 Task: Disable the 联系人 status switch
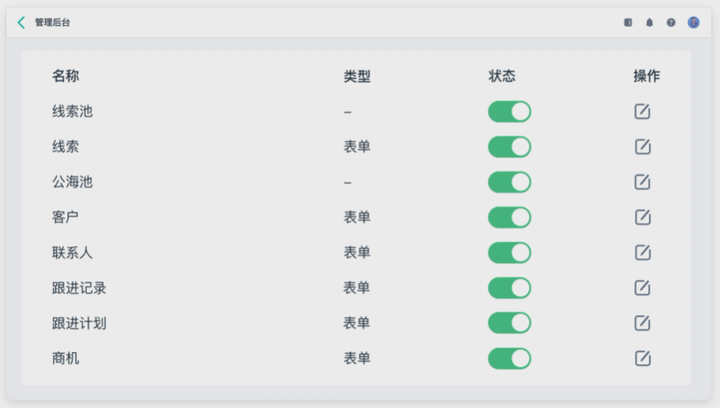(x=509, y=252)
